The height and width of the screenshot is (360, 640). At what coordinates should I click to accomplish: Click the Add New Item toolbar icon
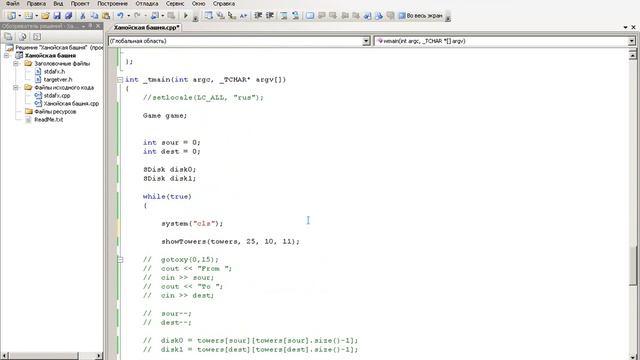29,16
